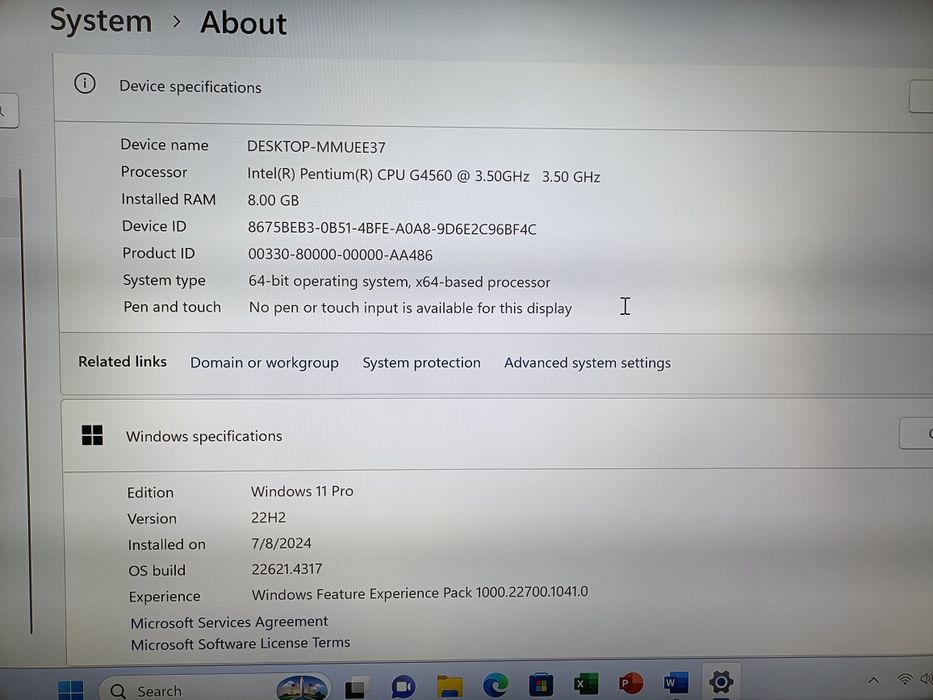
Task: Click the 'Processor' label
Action: [154, 172]
